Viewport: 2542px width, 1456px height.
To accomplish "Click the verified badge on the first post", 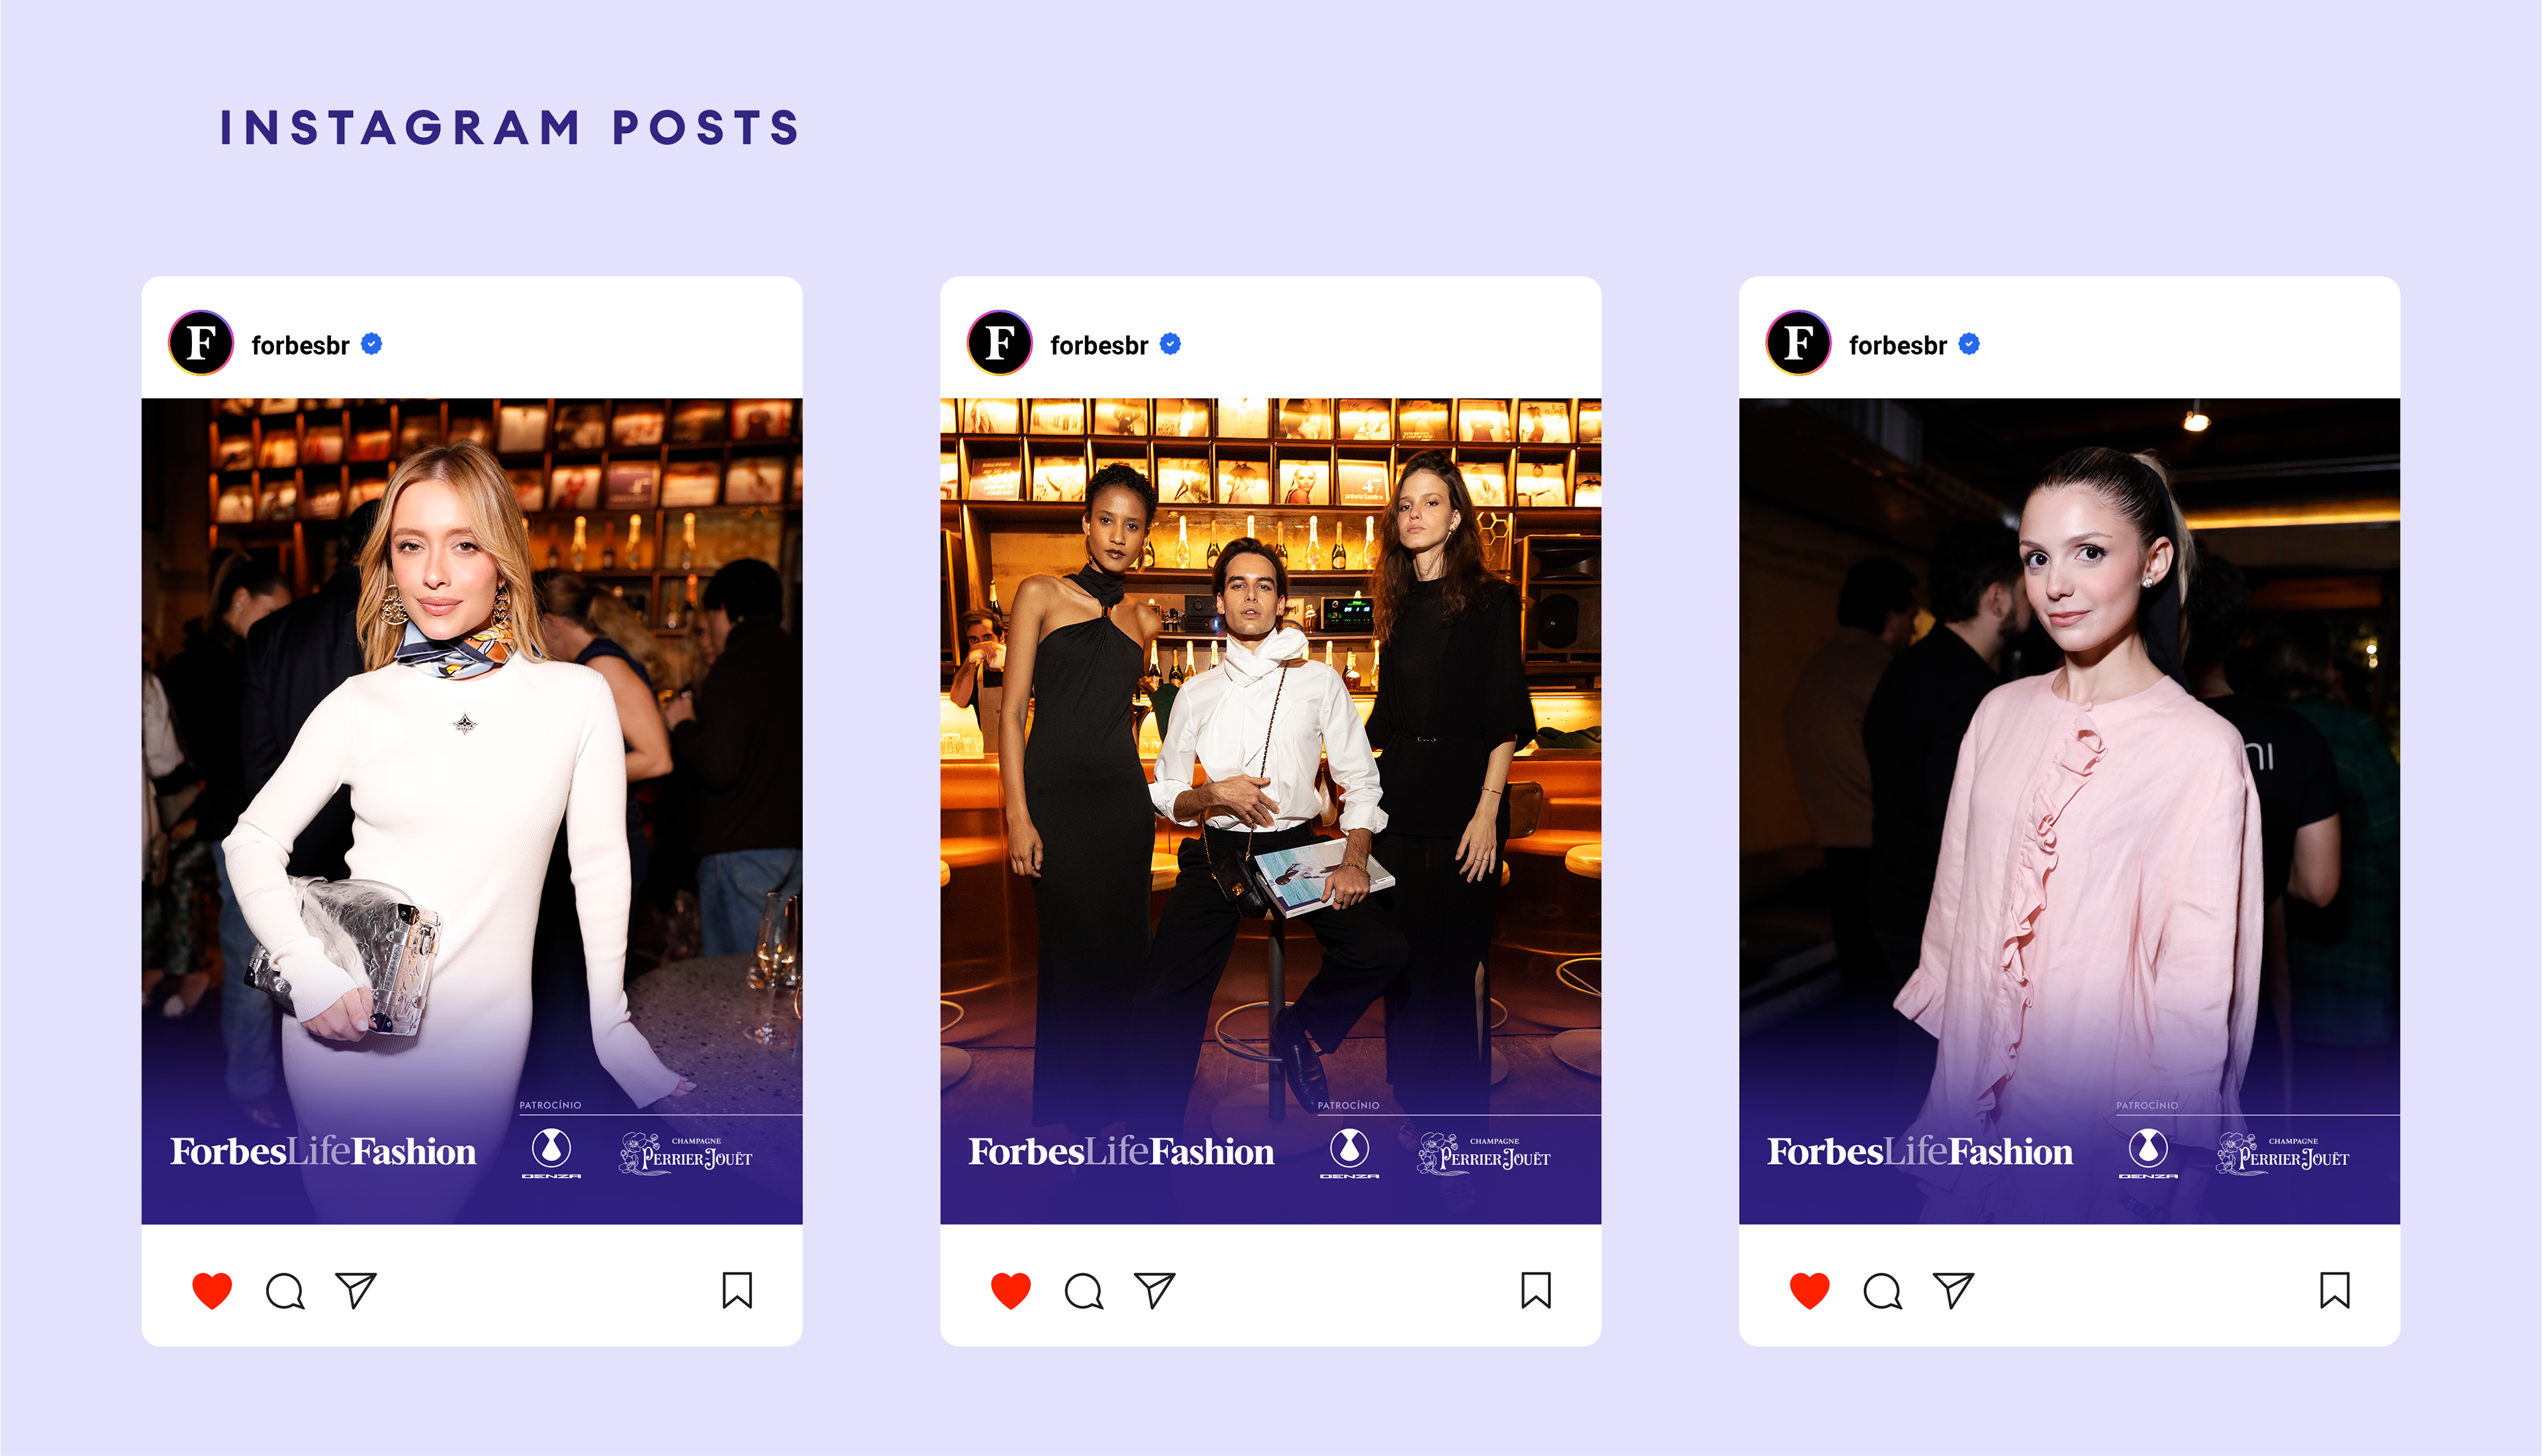I will pyautogui.click(x=371, y=344).
